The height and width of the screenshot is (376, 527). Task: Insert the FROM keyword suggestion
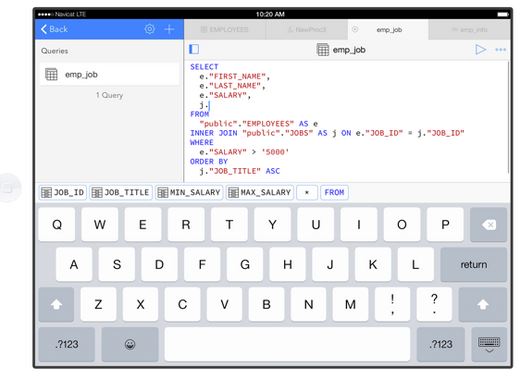point(334,193)
